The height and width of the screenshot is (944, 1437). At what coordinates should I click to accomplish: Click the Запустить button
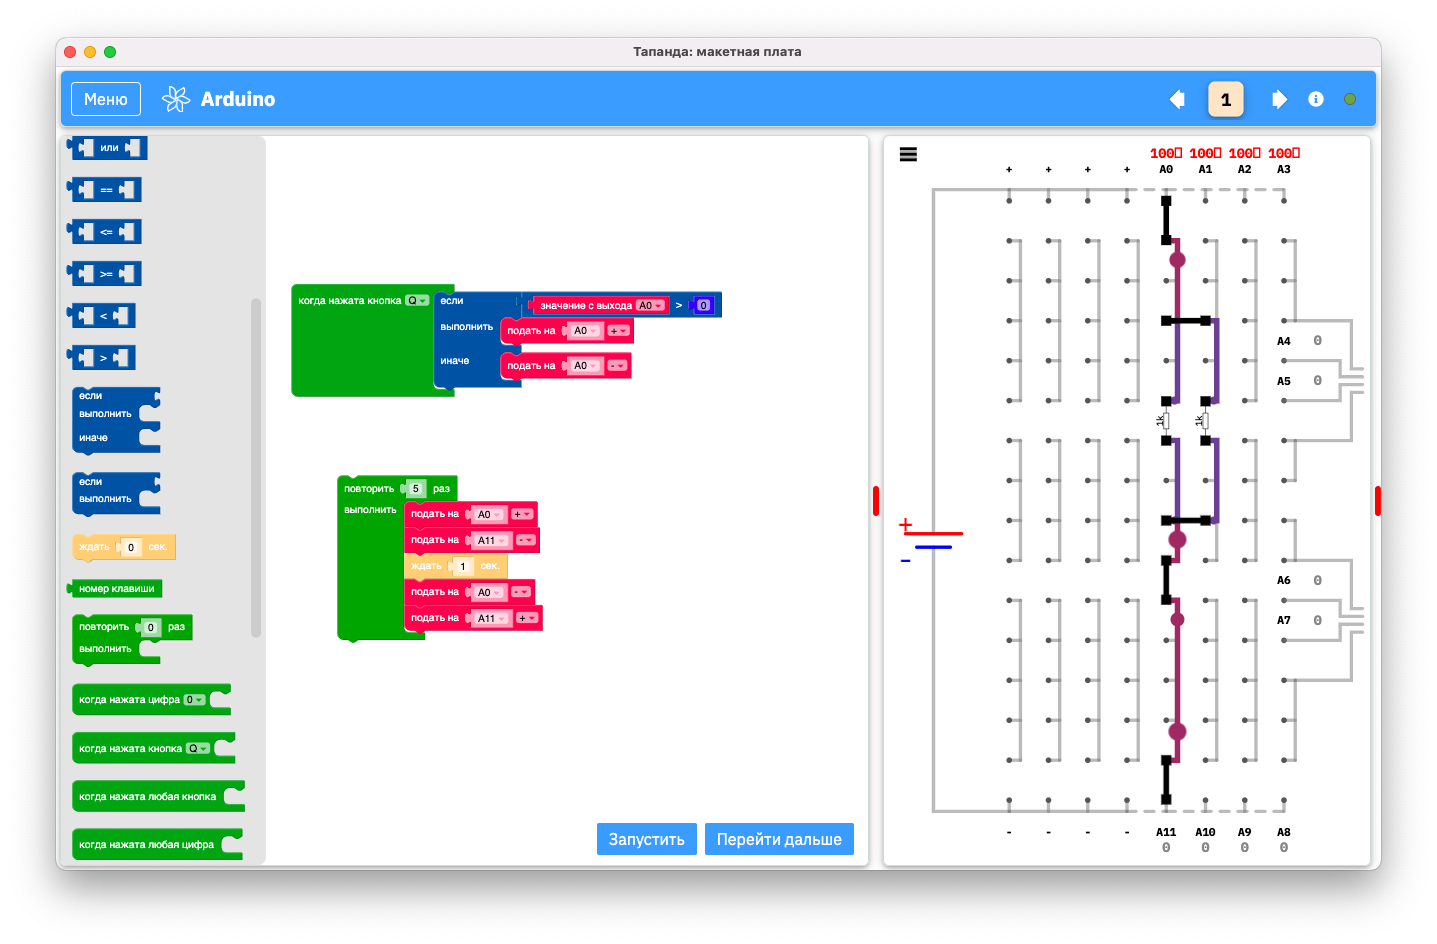pos(647,839)
